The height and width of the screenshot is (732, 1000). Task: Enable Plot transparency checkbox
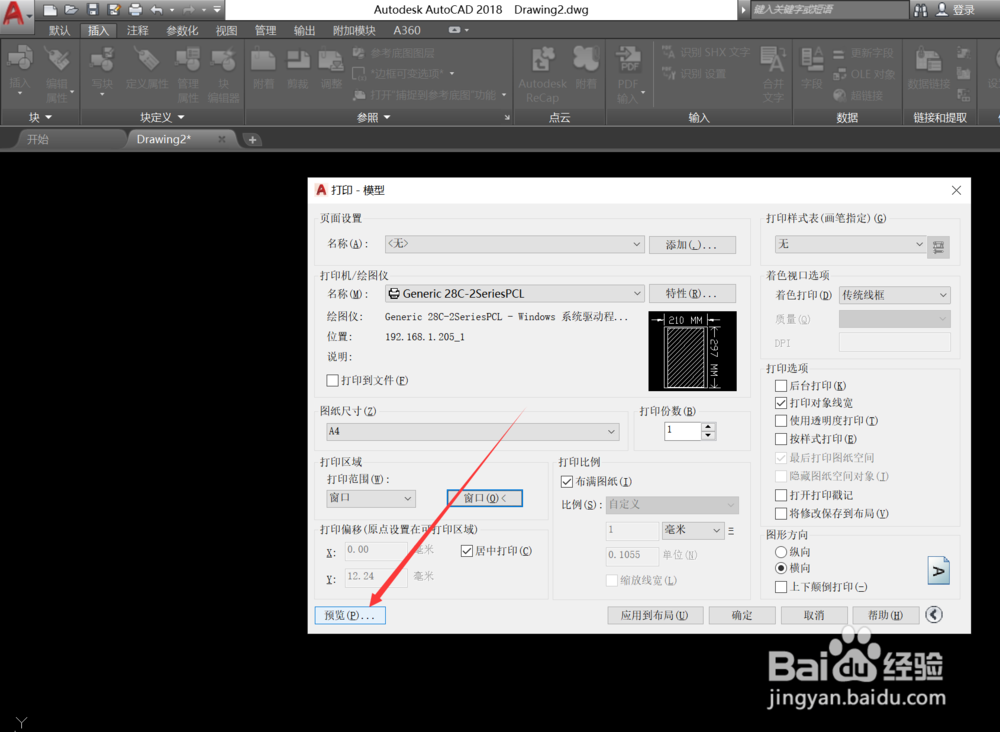point(781,421)
